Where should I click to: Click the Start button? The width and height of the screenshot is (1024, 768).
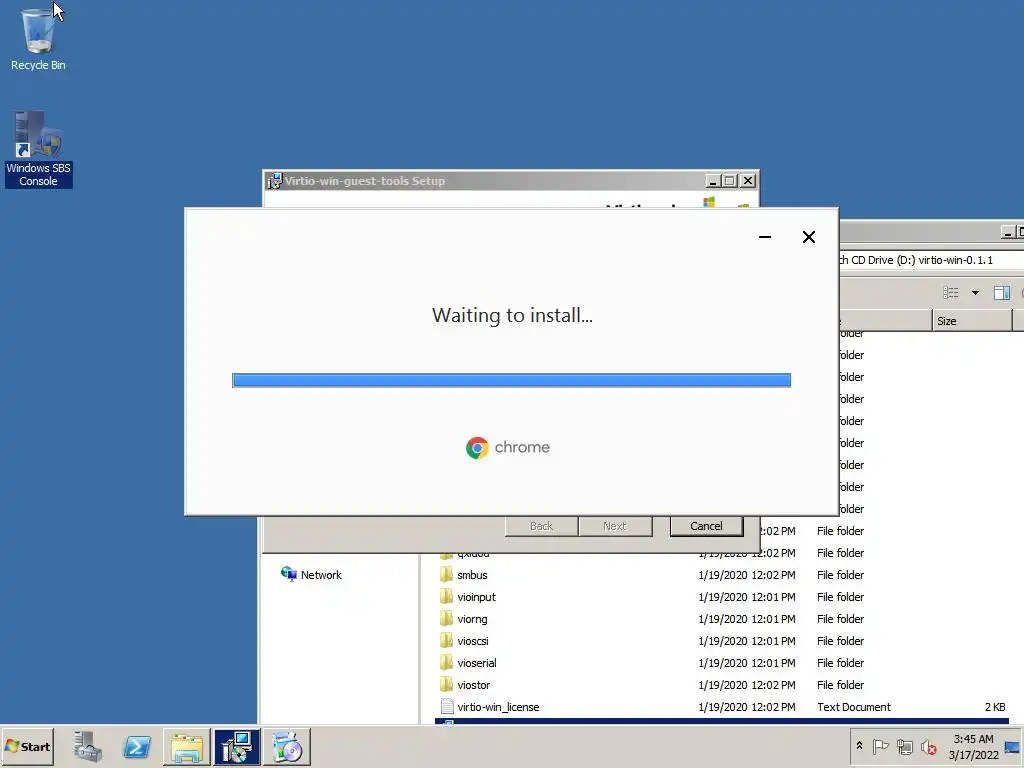(27, 746)
